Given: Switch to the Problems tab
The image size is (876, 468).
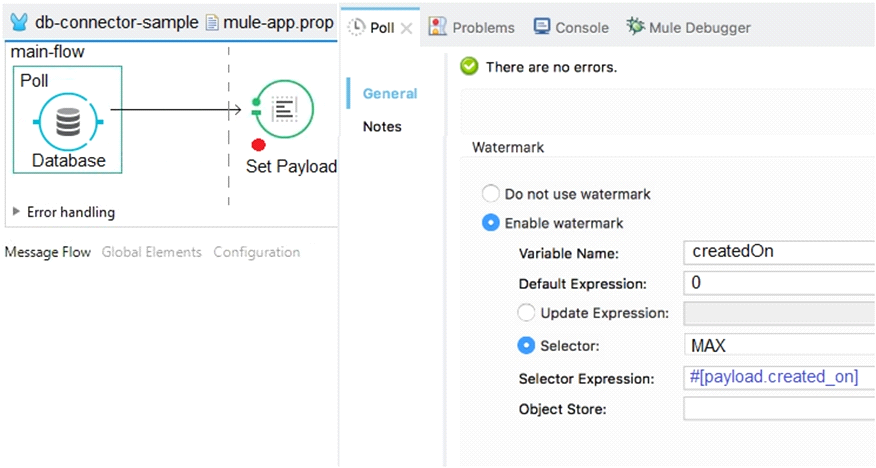Looking at the screenshot, I should pyautogui.click(x=483, y=27).
